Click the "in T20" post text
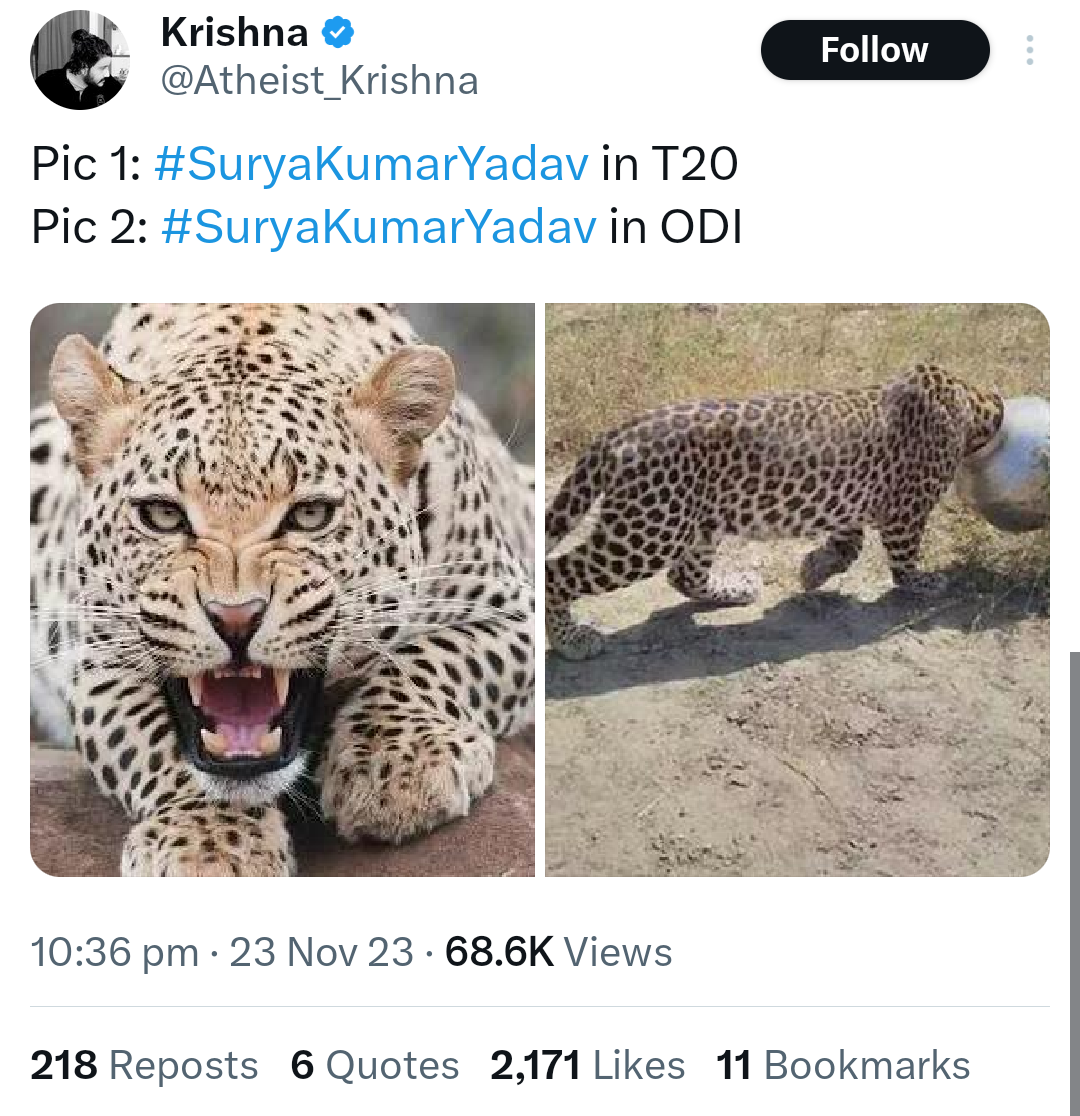The image size is (1080, 1116). [x=669, y=165]
